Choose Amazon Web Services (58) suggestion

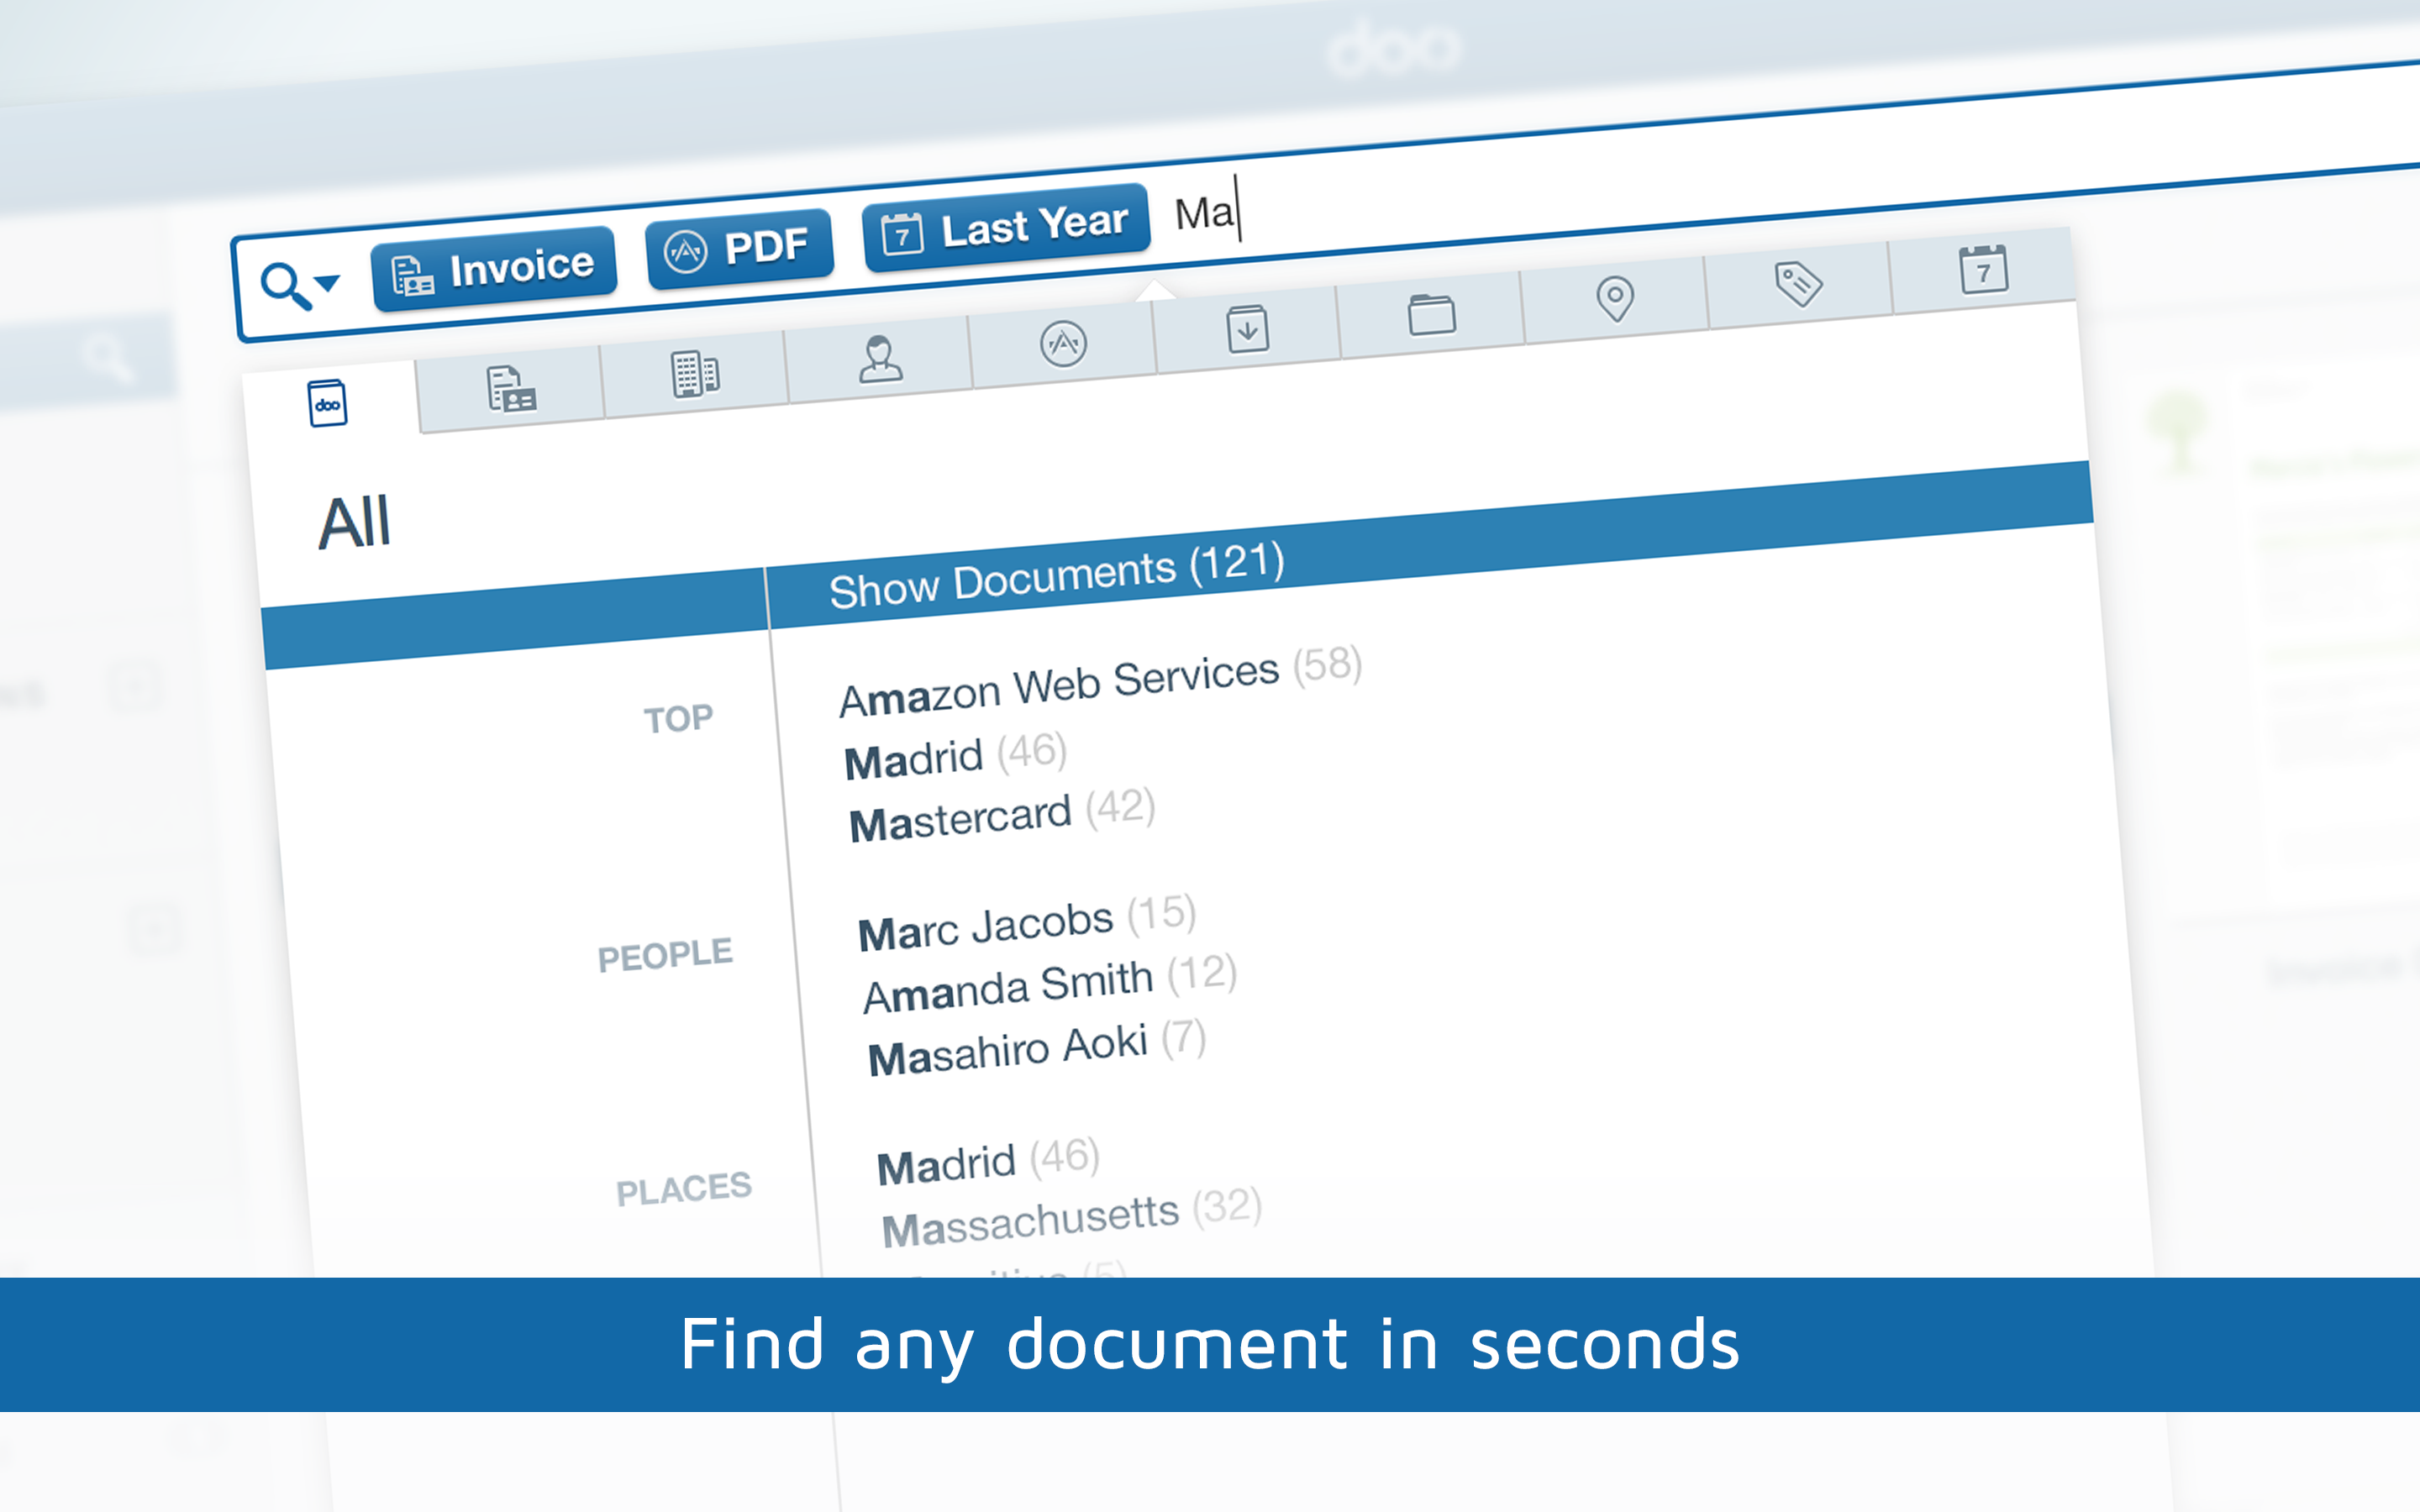[1100, 683]
